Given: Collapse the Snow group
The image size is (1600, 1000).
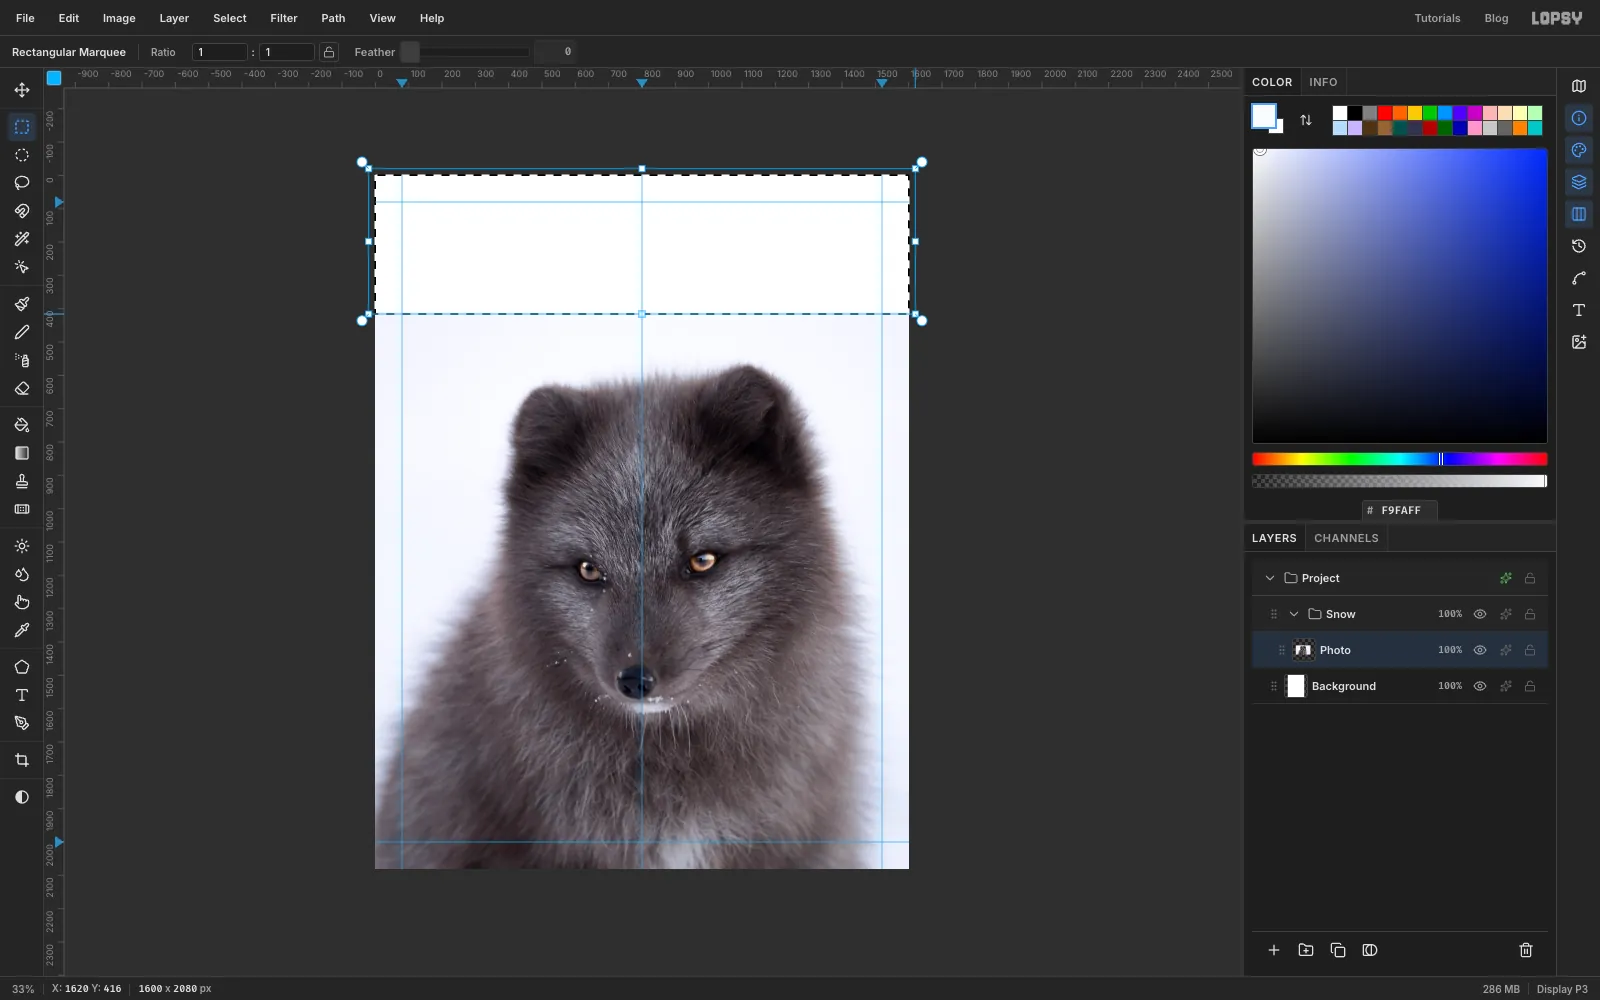Looking at the screenshot, I should 1294,614.
